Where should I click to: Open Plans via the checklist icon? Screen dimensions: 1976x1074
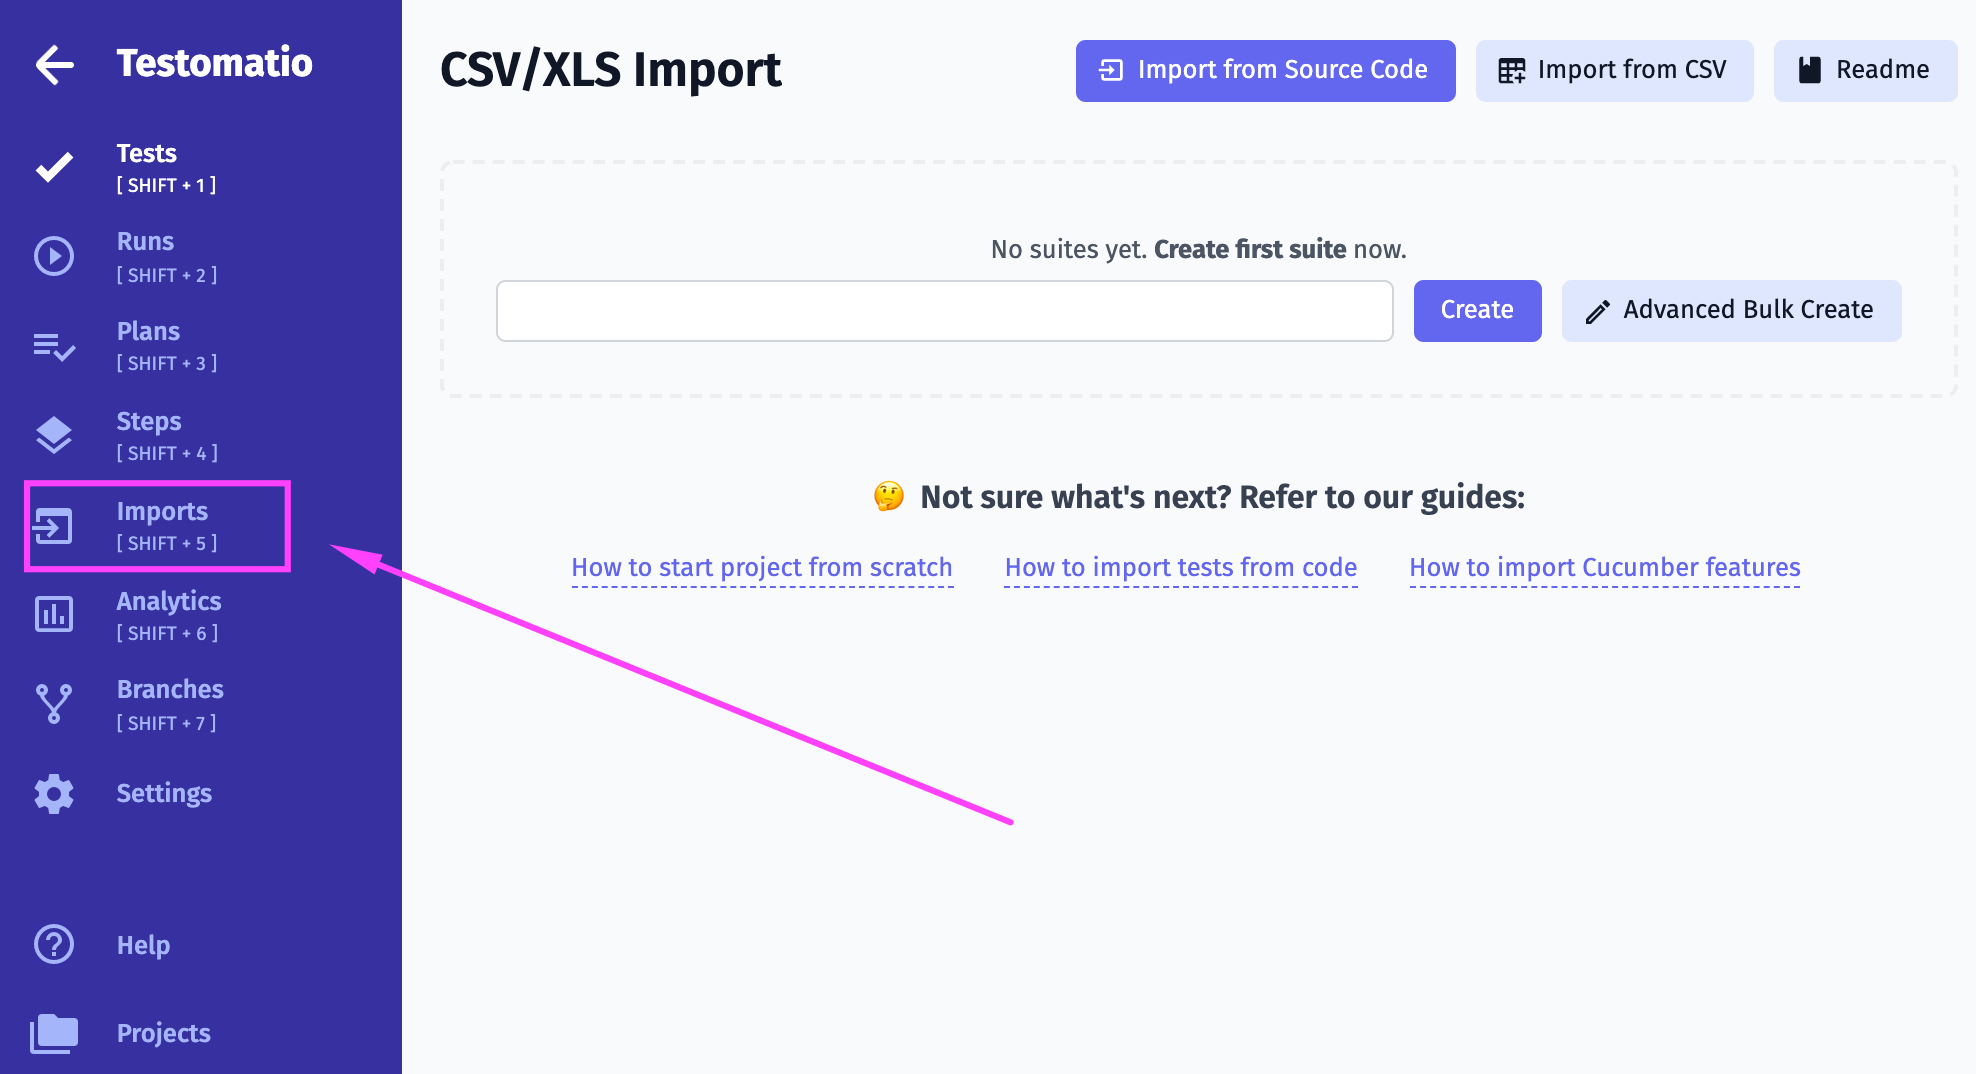click(x=54, y=347)
